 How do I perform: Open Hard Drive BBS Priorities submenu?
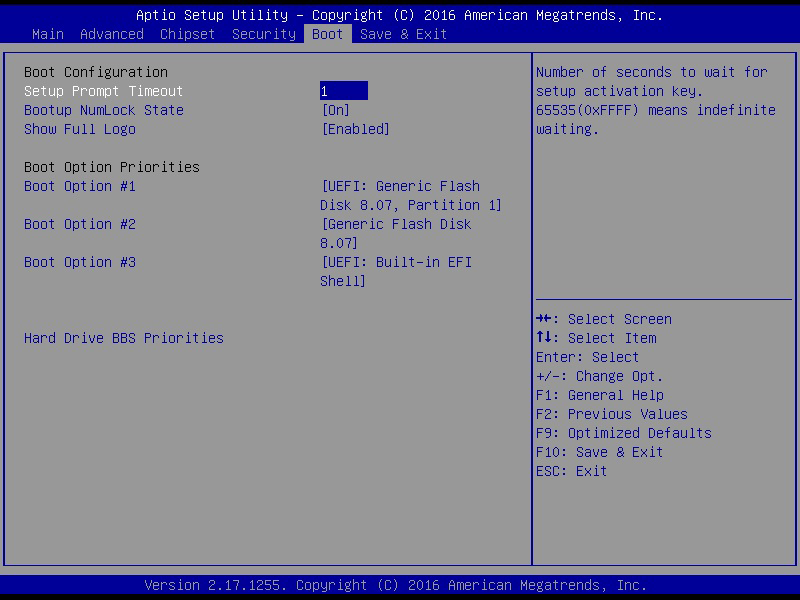point(123,338)
